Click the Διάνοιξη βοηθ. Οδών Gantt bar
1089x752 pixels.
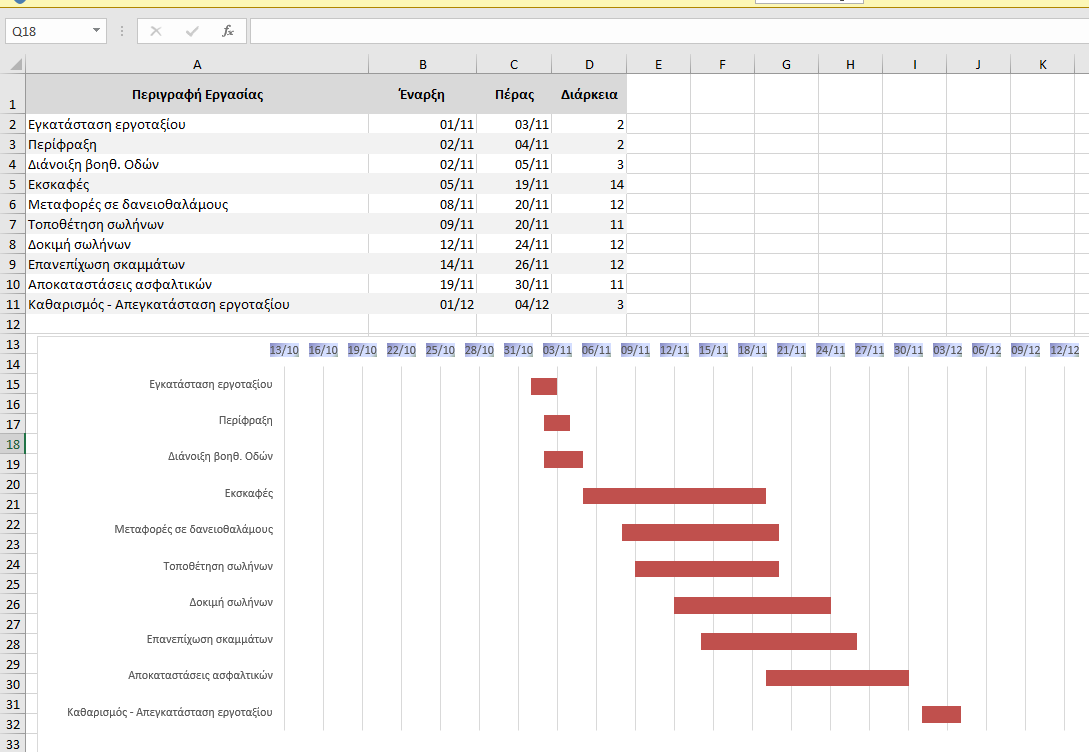click(x=563, y=459)
